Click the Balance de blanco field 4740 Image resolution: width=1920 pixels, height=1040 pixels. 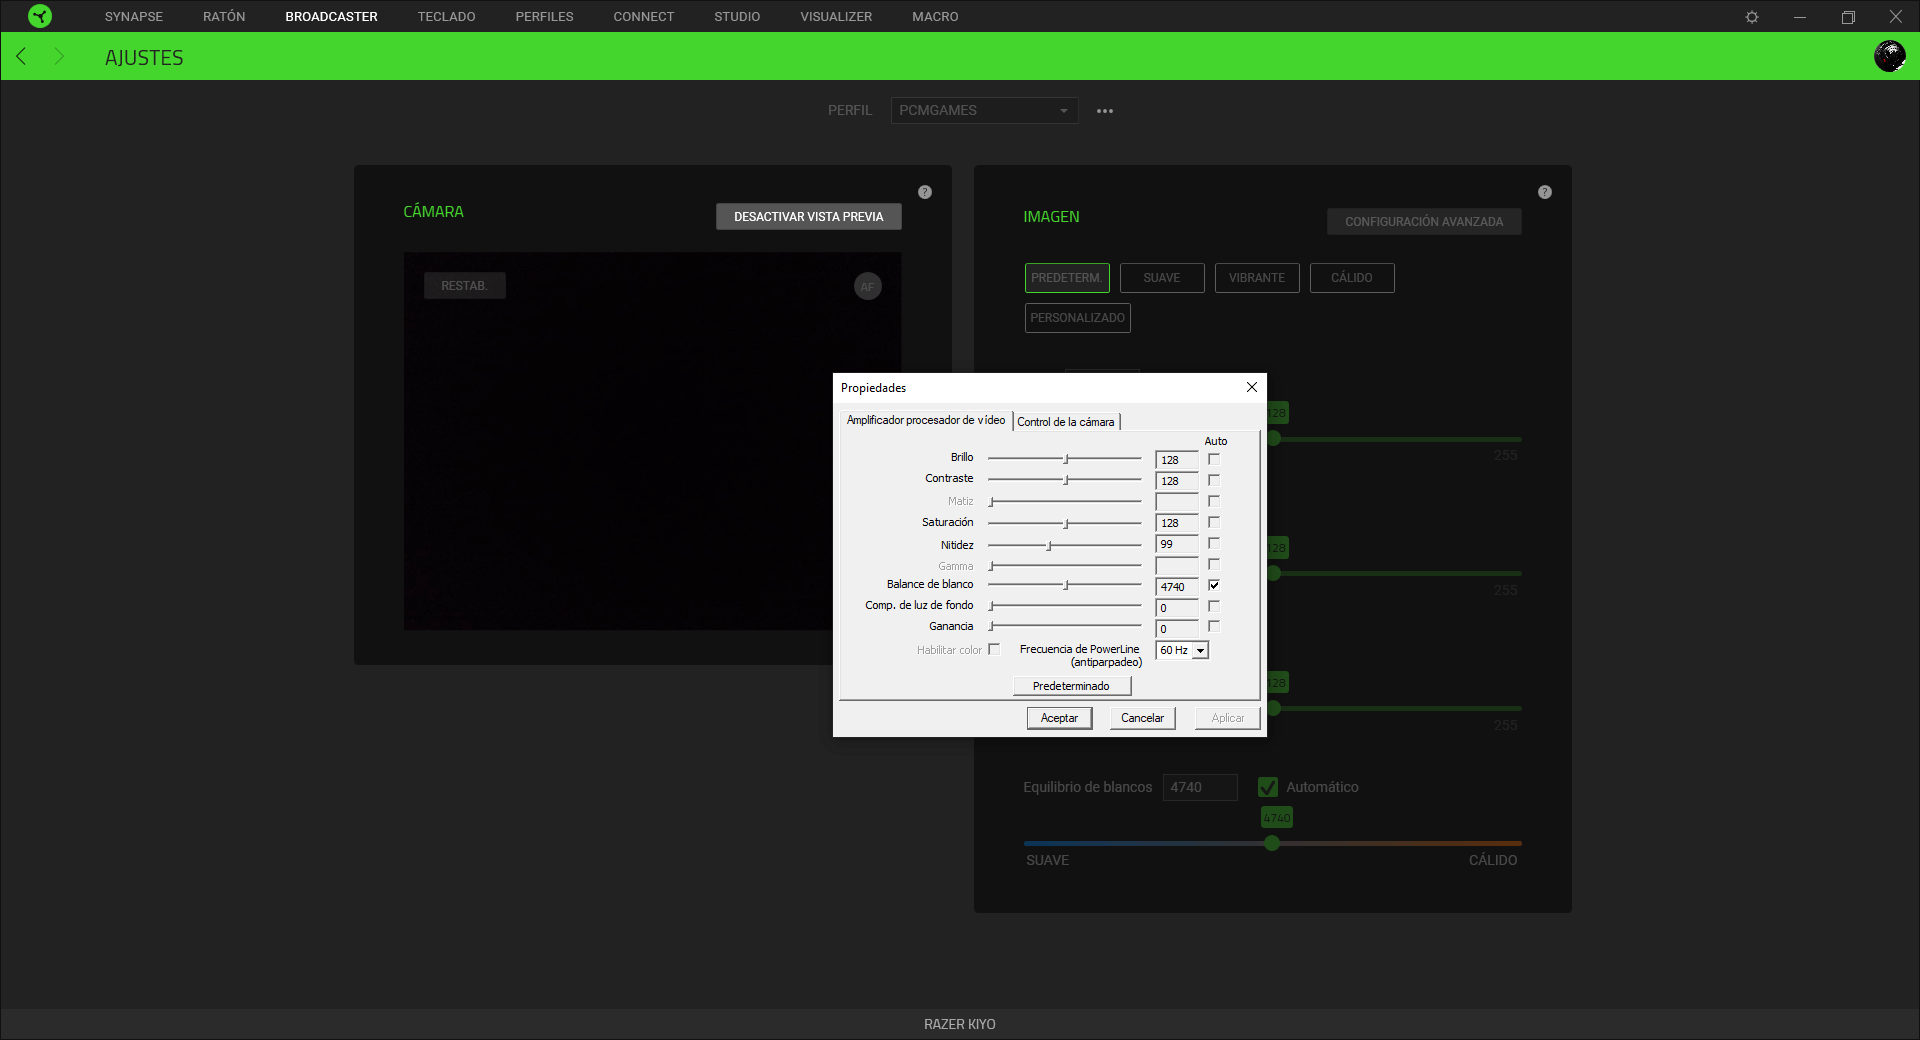pos(1177,587)
